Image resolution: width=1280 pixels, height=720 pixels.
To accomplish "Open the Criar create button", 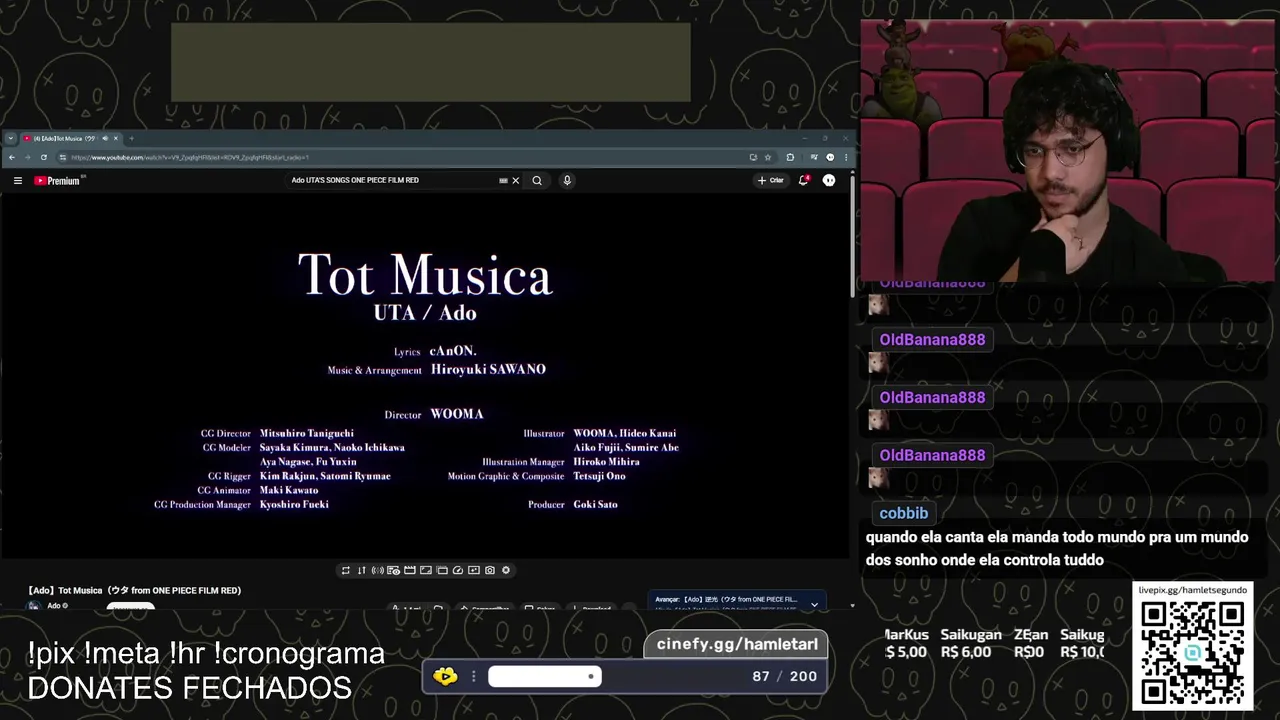I will coord(771,181).
